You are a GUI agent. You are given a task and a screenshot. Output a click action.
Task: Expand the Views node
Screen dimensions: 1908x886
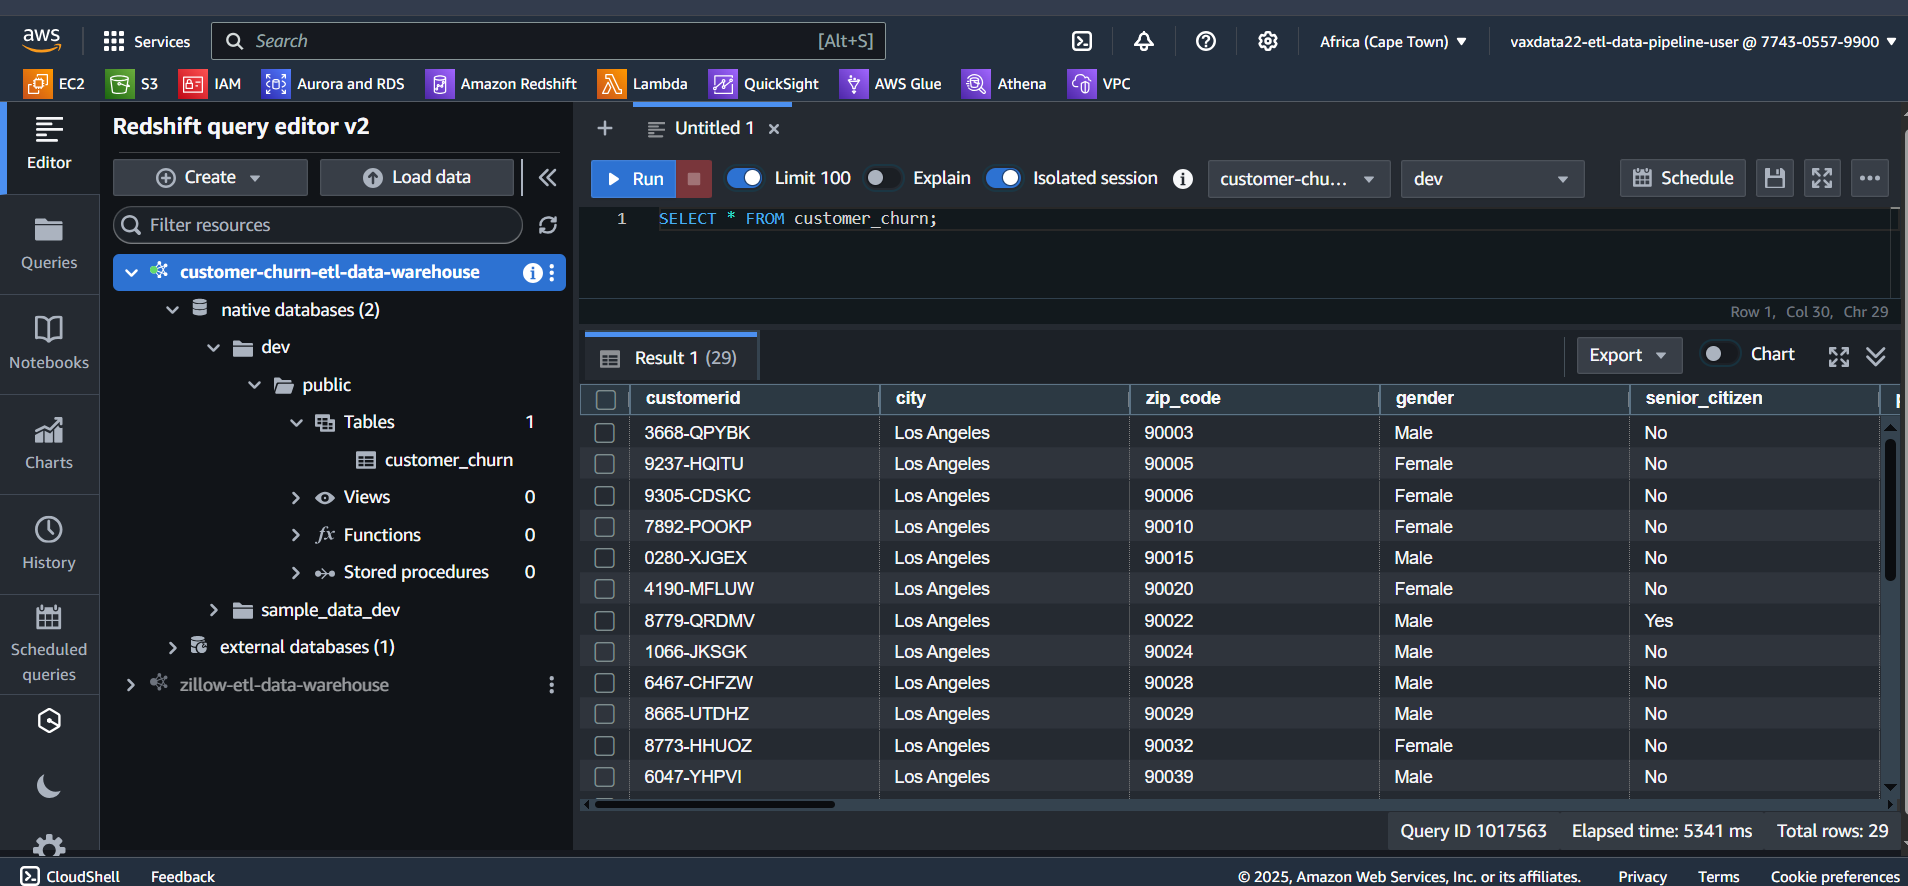(x=295, y=497)
